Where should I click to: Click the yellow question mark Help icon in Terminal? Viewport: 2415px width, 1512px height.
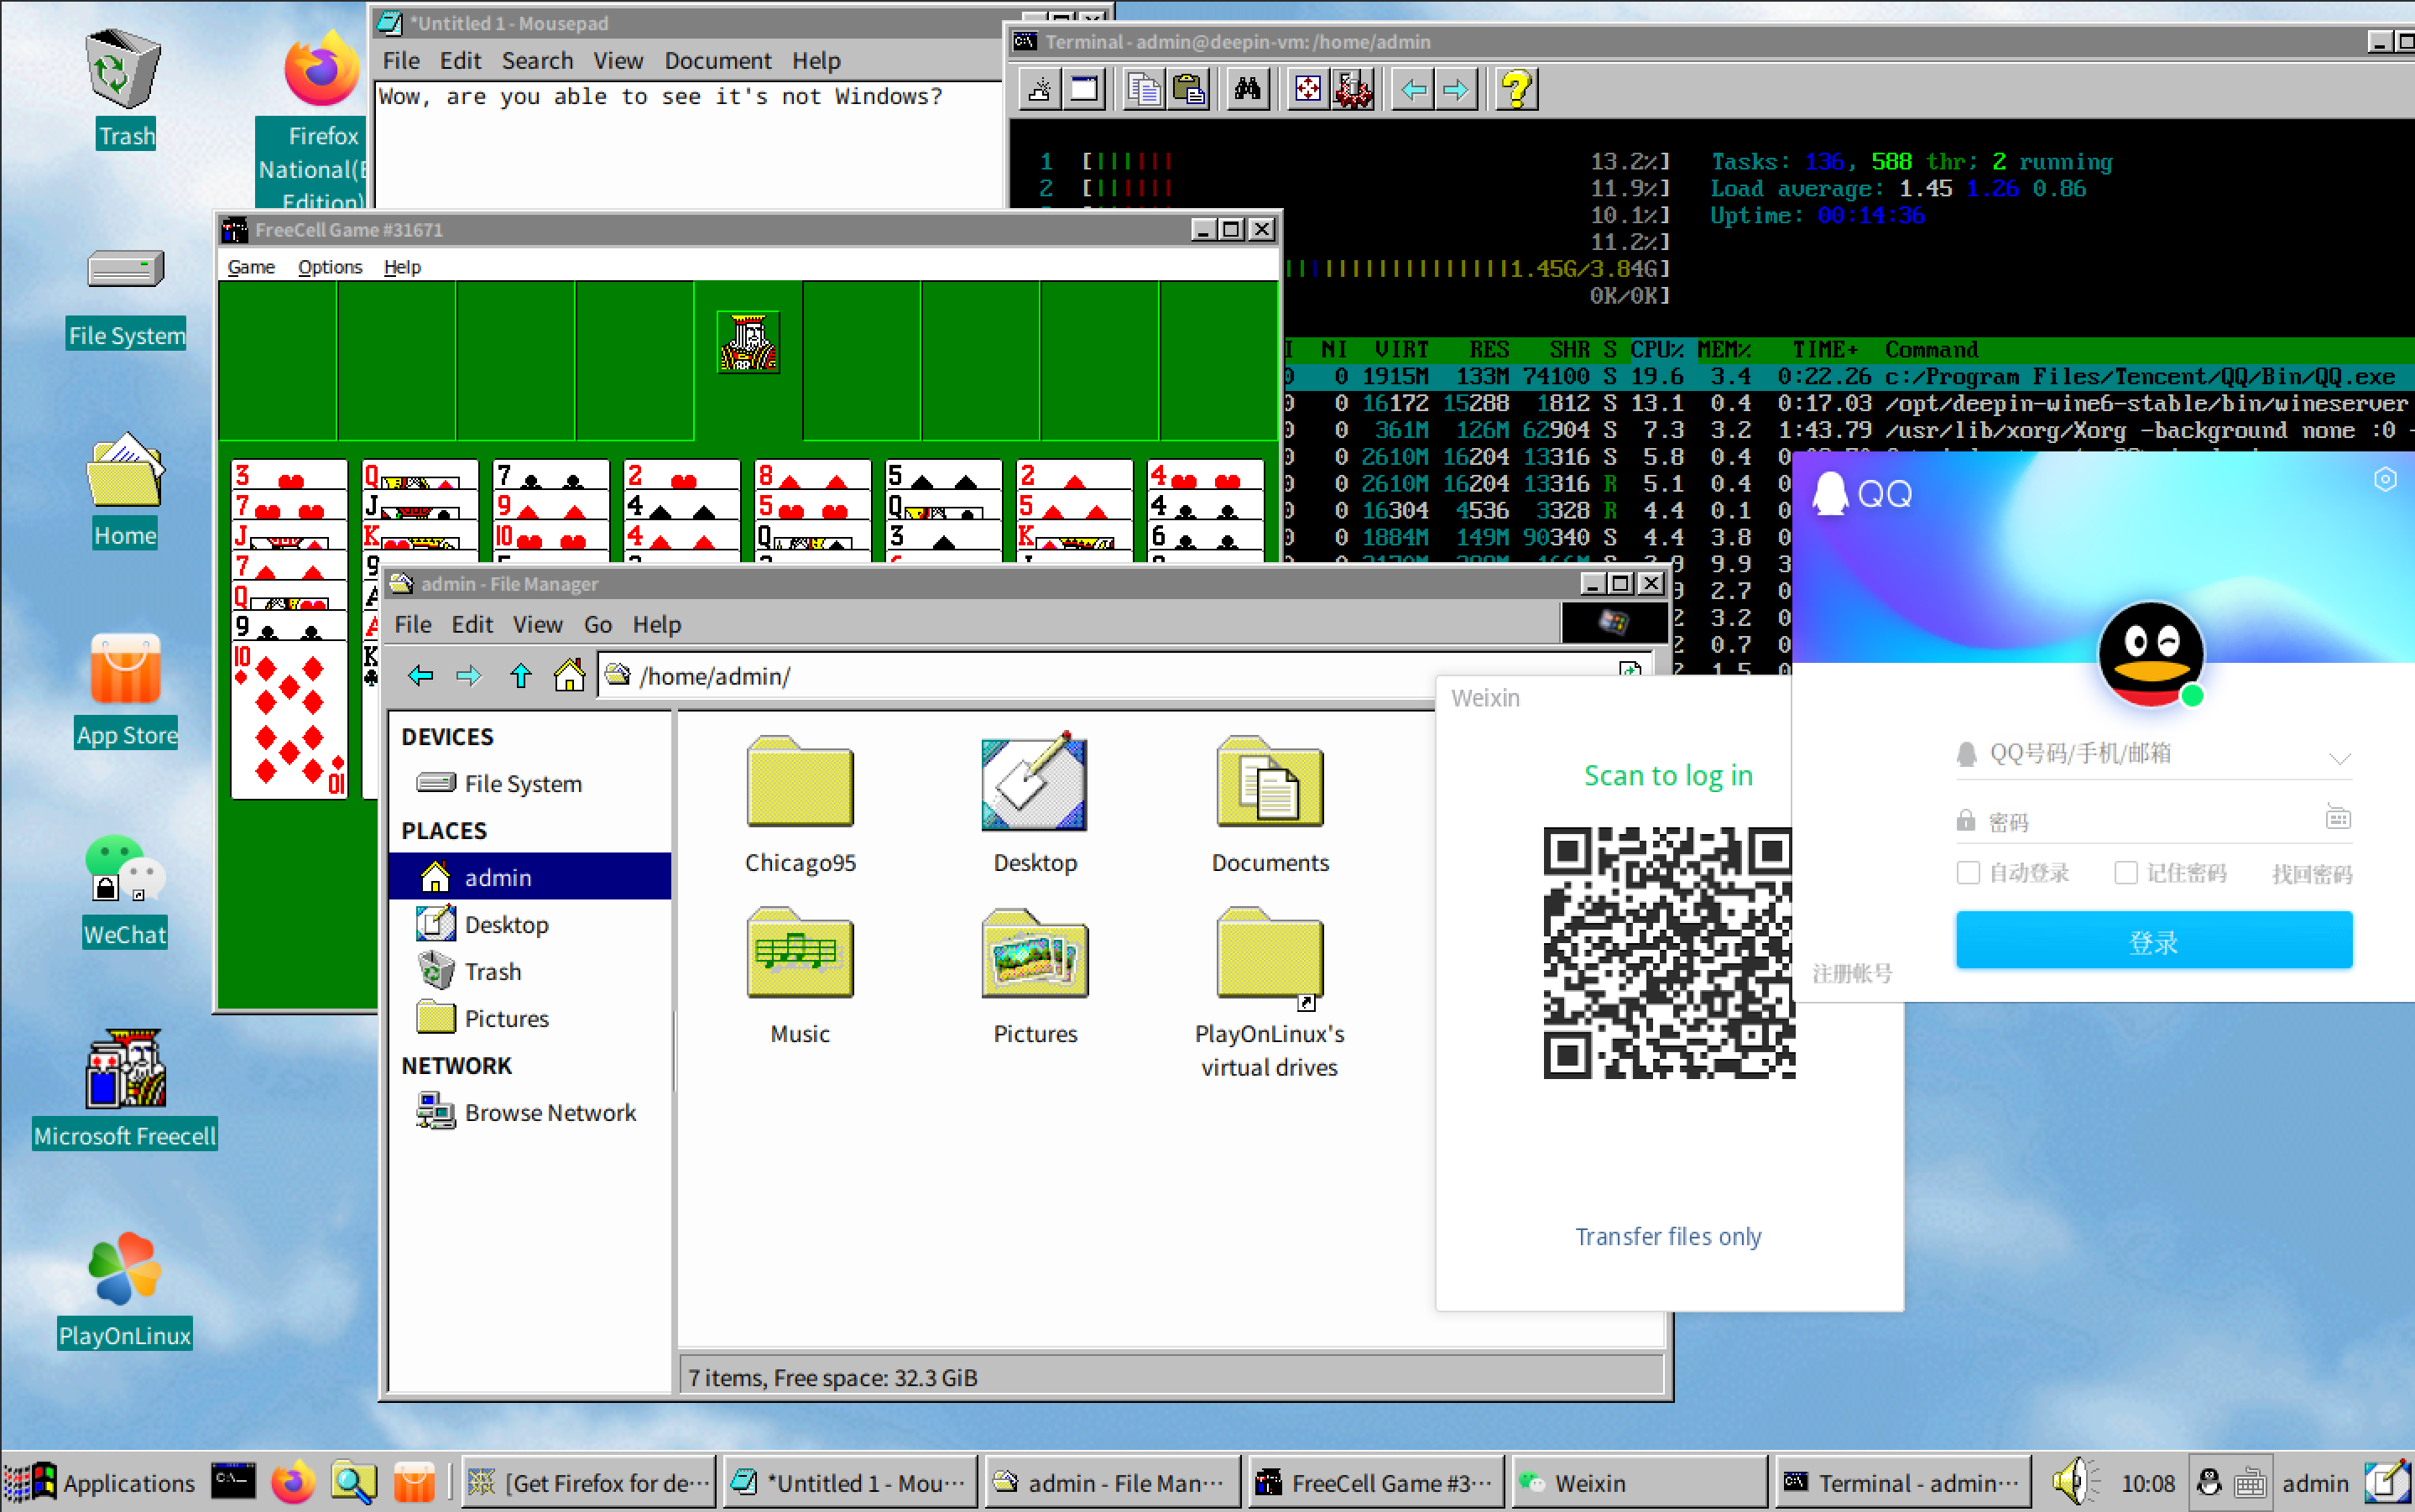pyautogui.click(x=1516, y=90)
